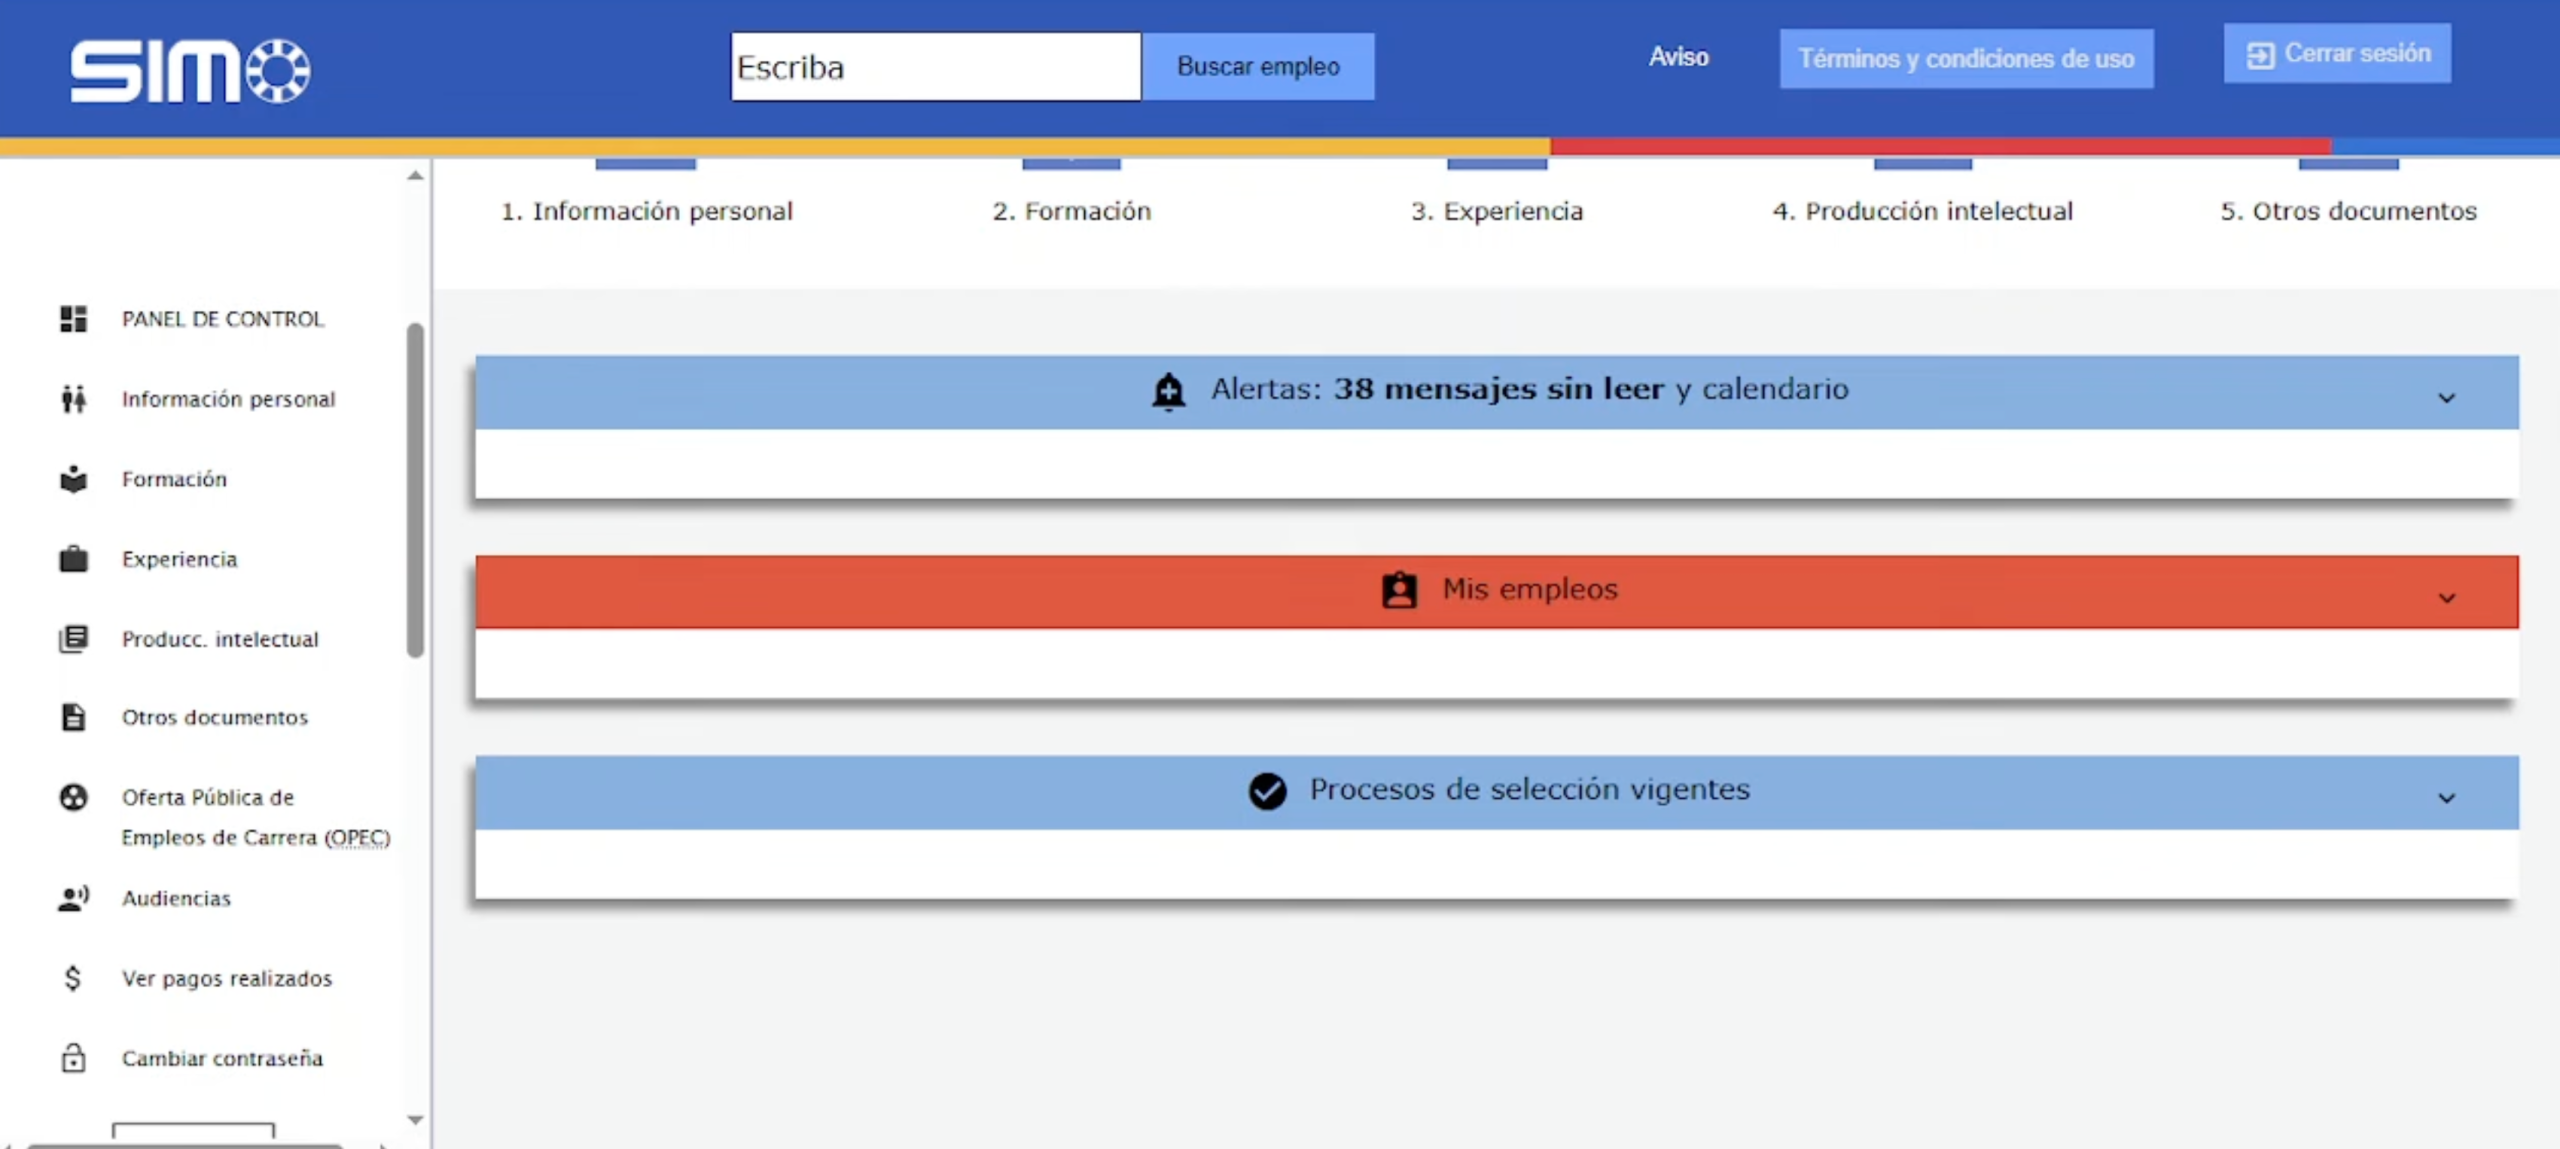Click the Escriba search field

pyautogui.click(x=934, y=67)
